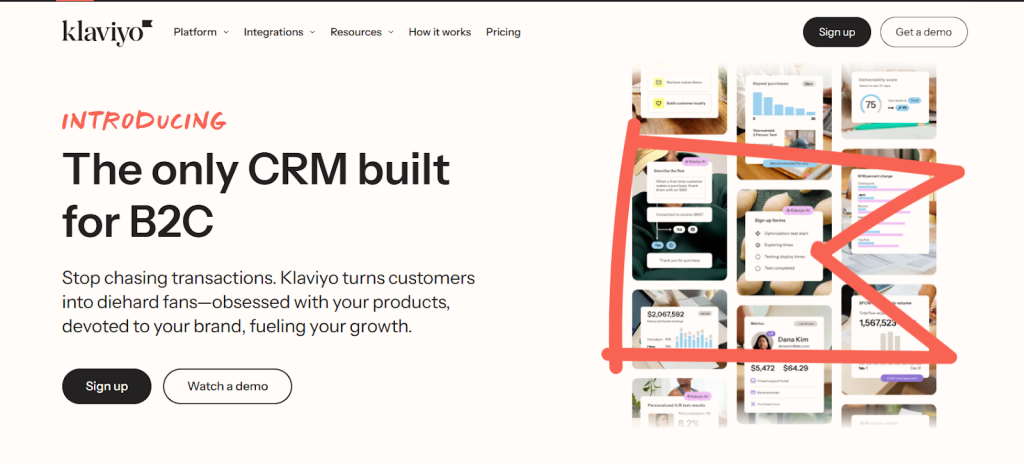Expand the Resources dropdown menu

362,32
